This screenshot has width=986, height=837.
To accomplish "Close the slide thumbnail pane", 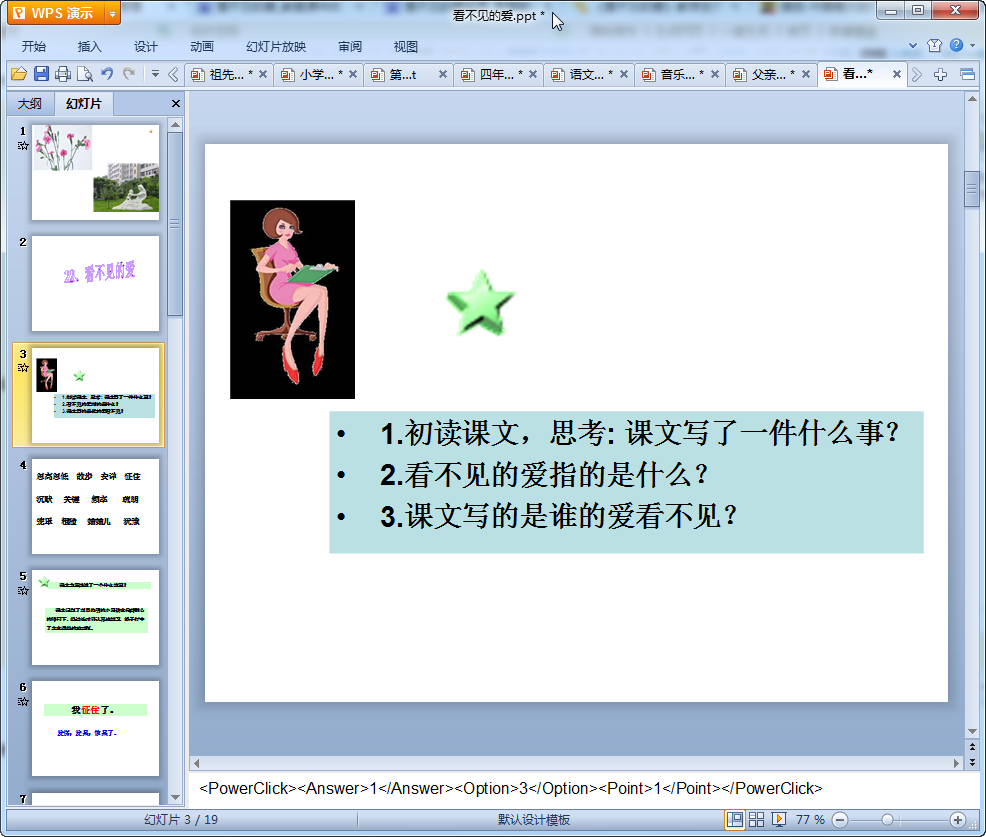I will pos(175,104).
